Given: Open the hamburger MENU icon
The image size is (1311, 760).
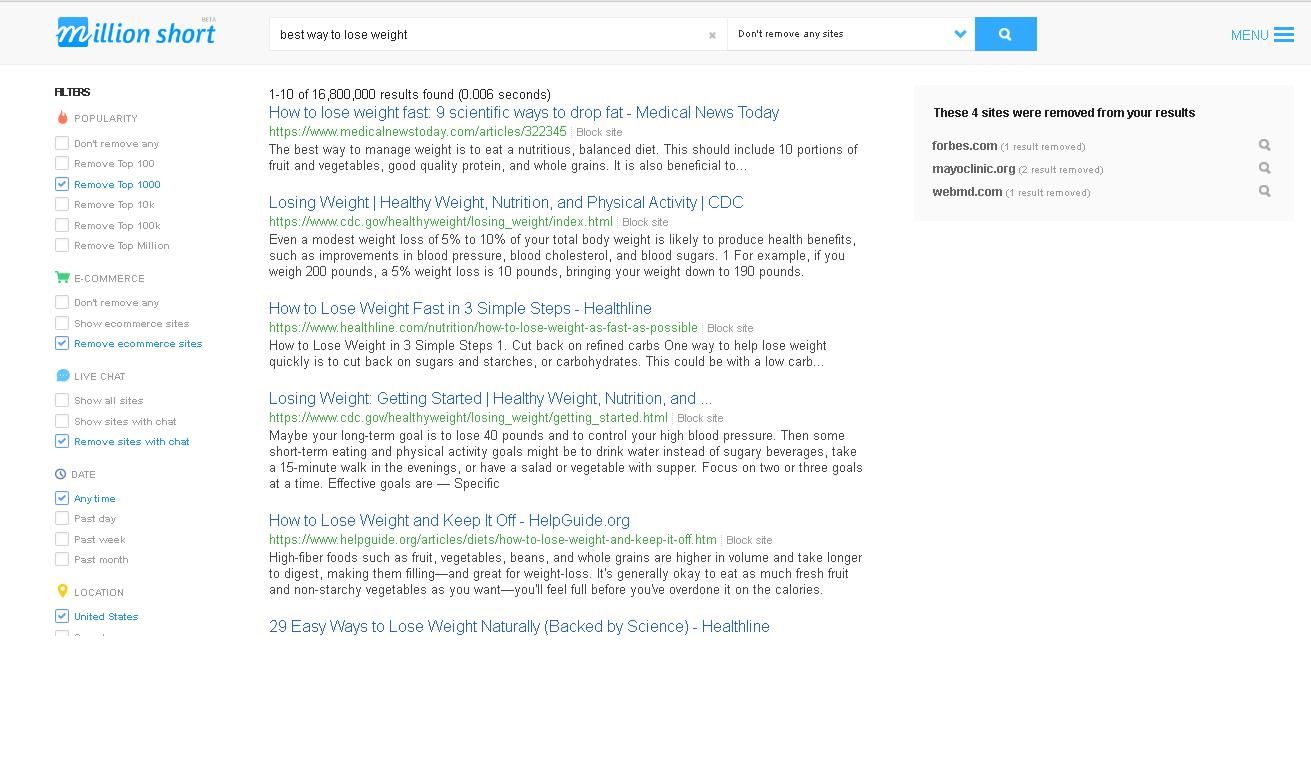Looking at the screenshot, I should tap(1284, 35).
